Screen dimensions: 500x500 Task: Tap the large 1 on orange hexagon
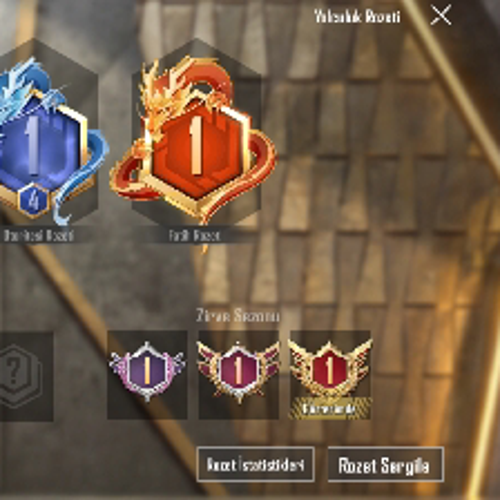pyautogui.click(x=196, y=145)
